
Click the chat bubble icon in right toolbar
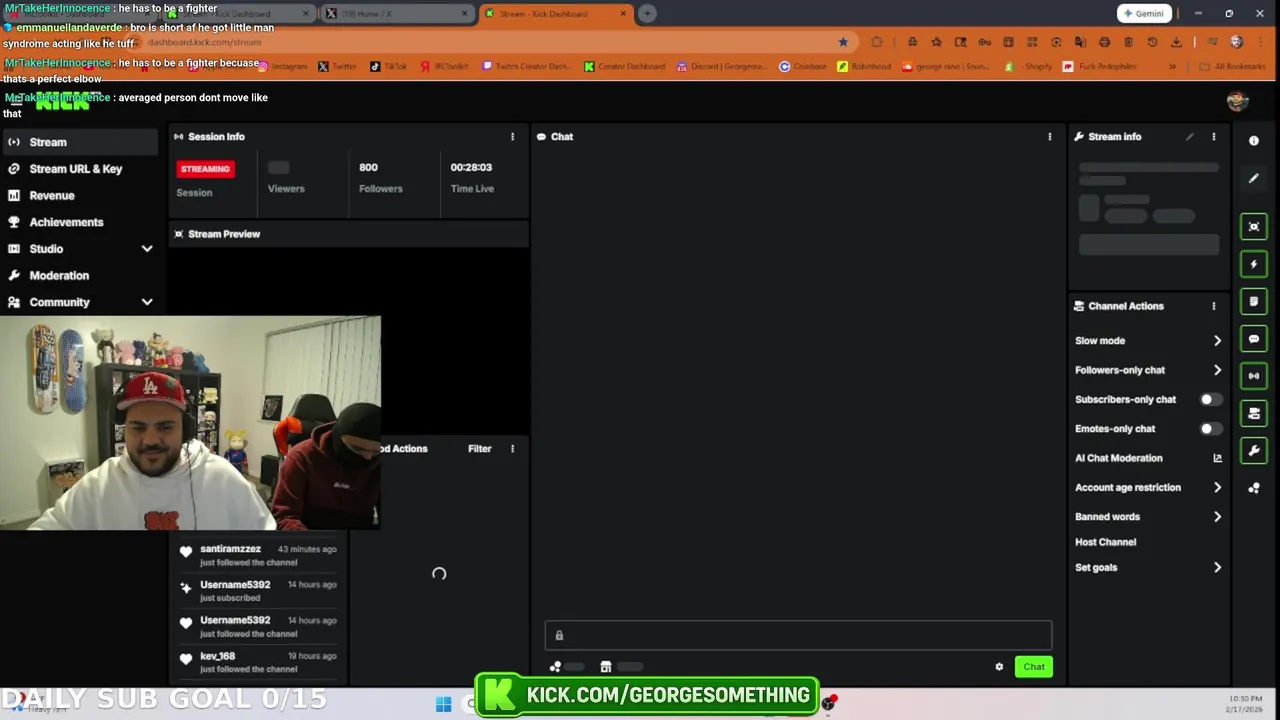click(1254, 339)
